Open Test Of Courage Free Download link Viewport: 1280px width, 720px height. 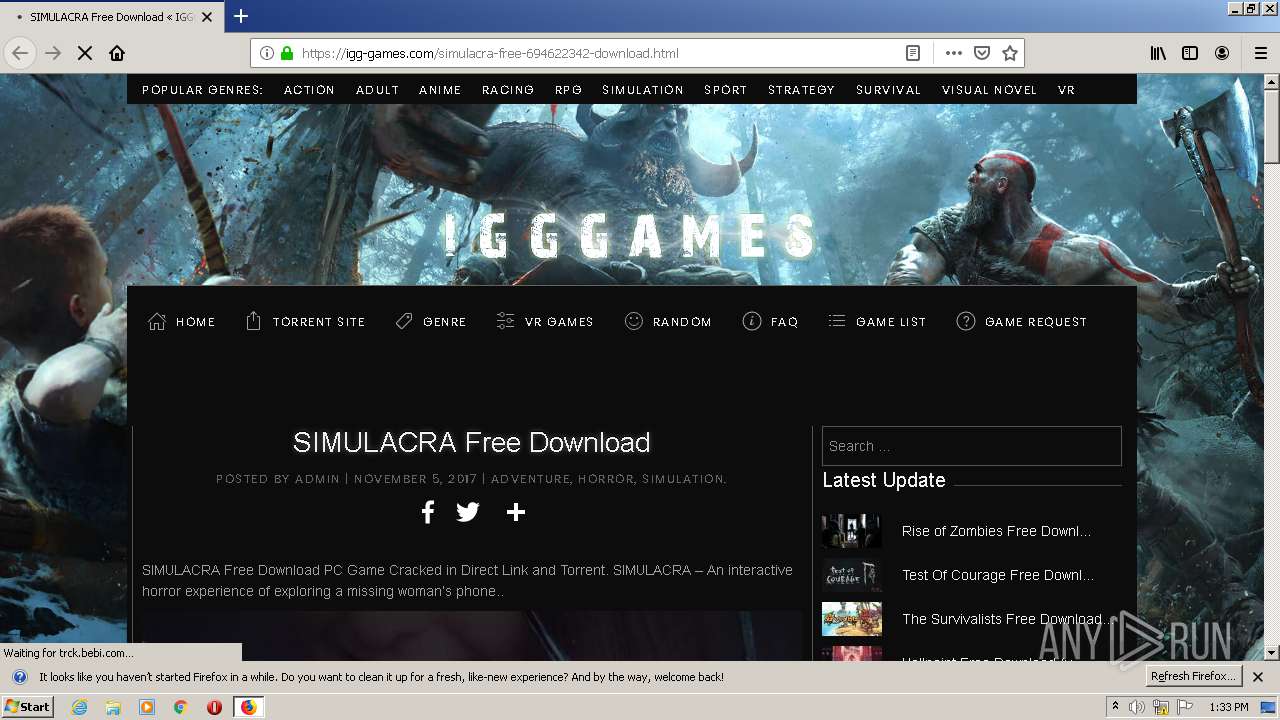pos(998,575)
